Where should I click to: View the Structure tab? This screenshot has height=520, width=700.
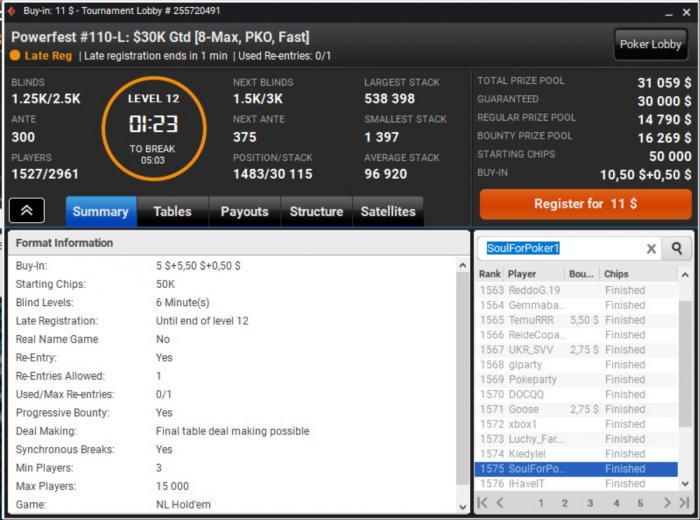[x=316, y=211]
